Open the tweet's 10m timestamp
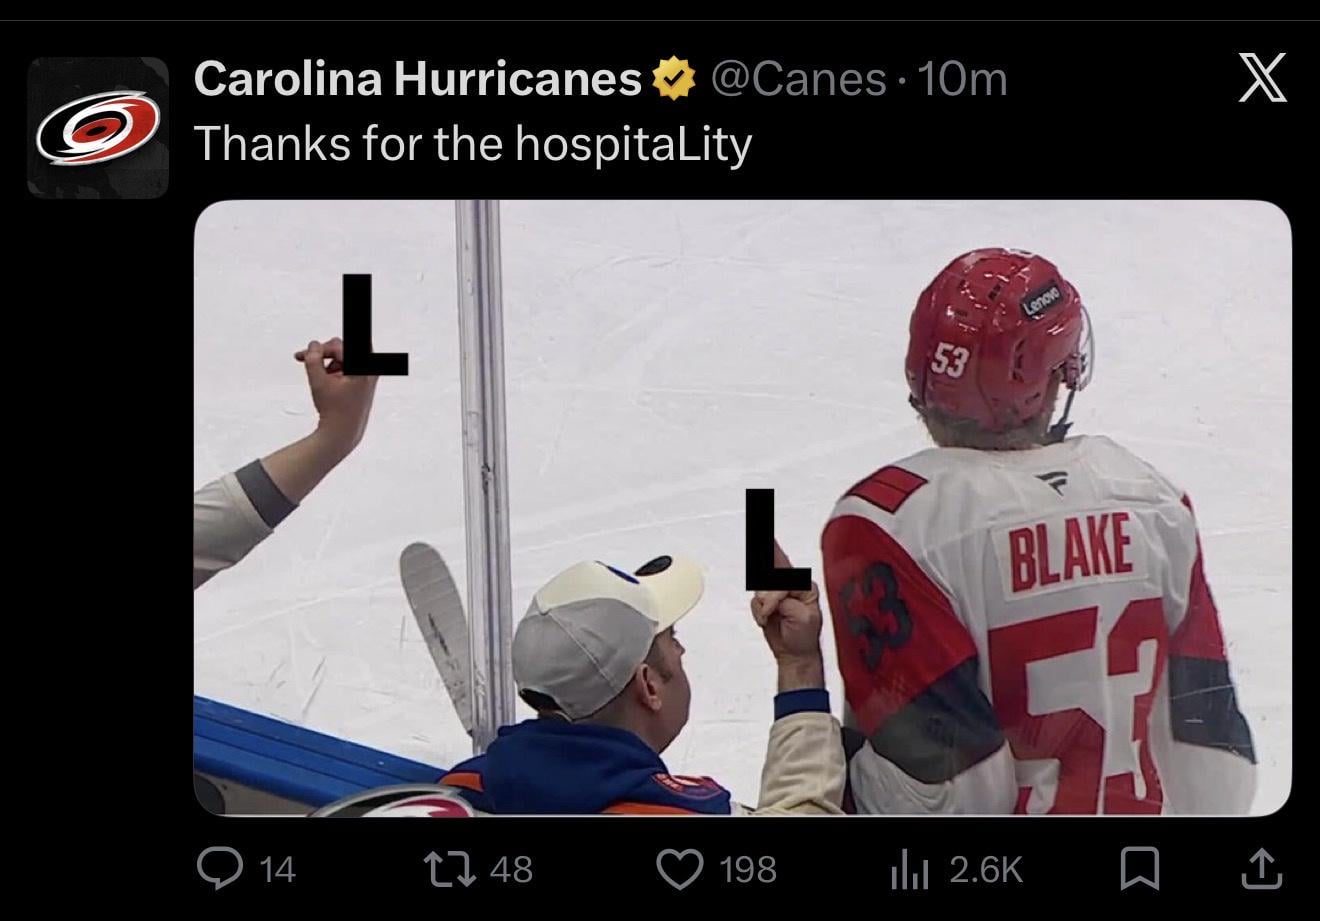1320x921 pixels. point(962,79)
